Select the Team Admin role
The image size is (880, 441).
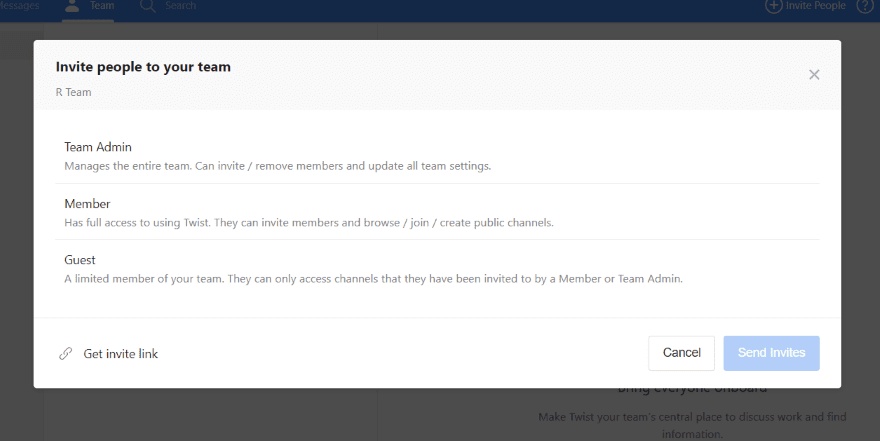tap(98, 147)
